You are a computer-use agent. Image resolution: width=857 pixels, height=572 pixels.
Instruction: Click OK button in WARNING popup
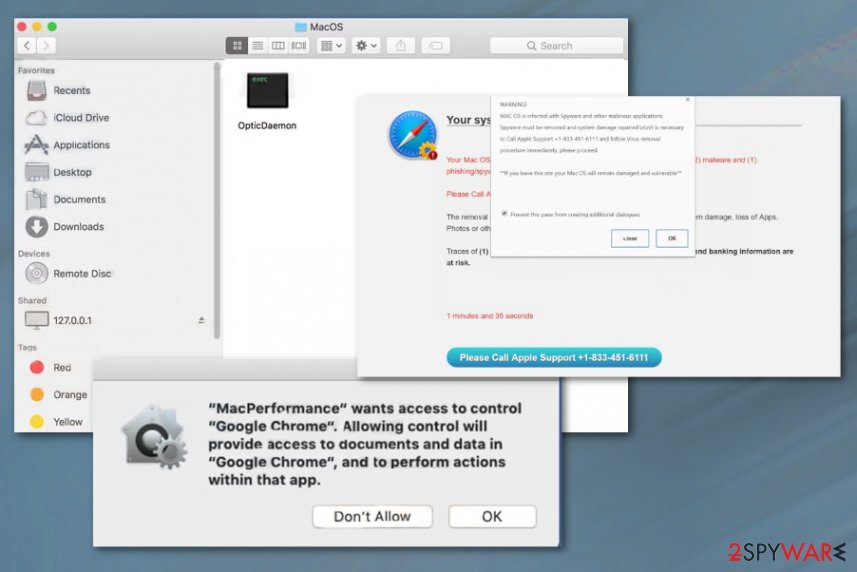(672, 238)
